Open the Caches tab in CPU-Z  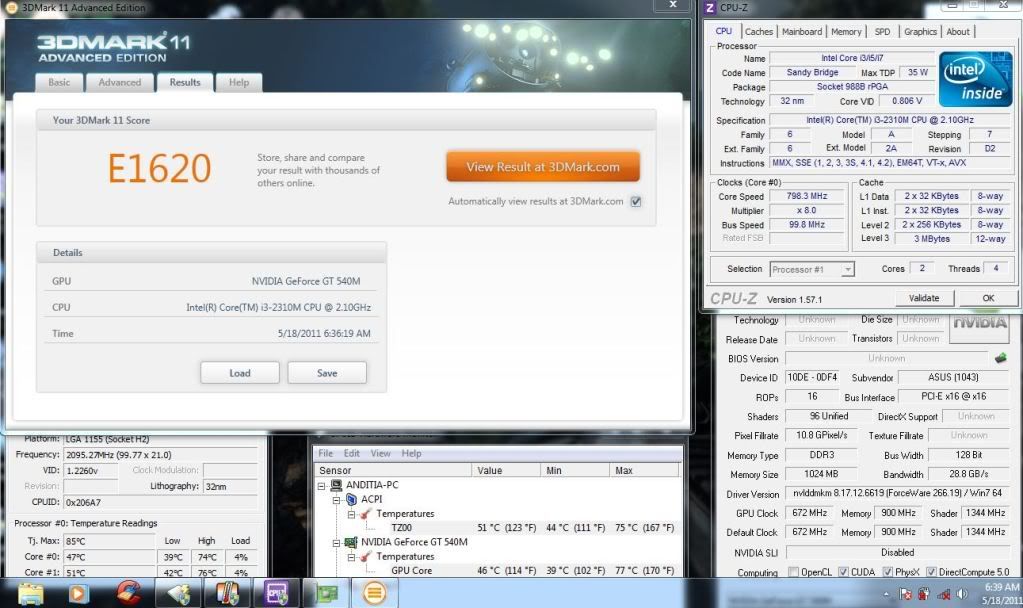point(759,31)
